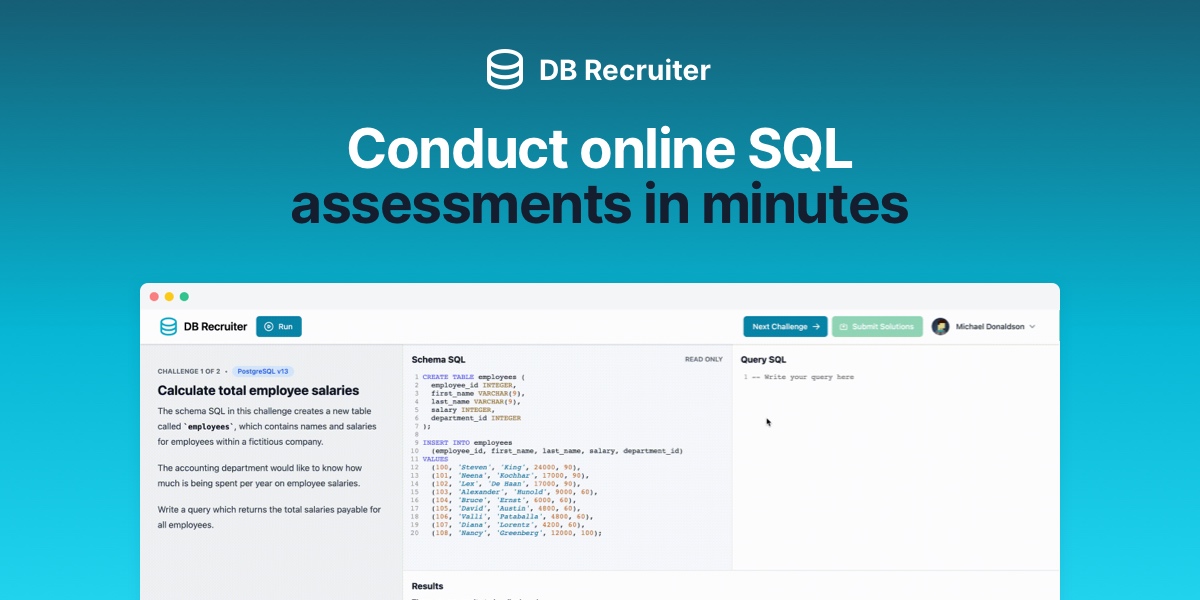This screenshot has width=1200, height=600.
Task: Click the code line 'salary INTEGER,'
Action: (461, 410)
